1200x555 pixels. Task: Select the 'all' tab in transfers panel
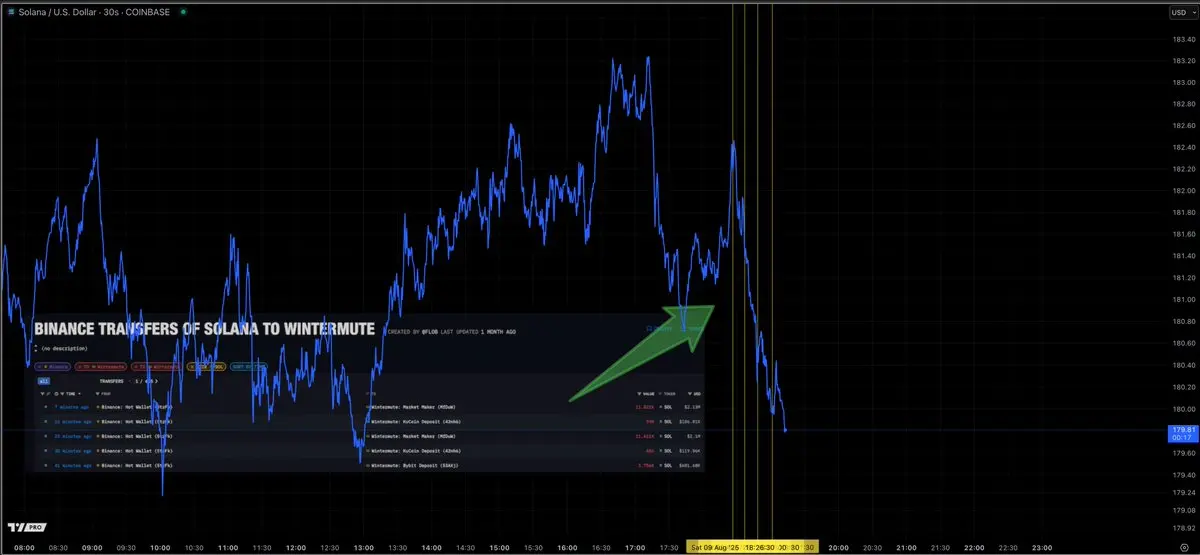(x=43, y=381)
